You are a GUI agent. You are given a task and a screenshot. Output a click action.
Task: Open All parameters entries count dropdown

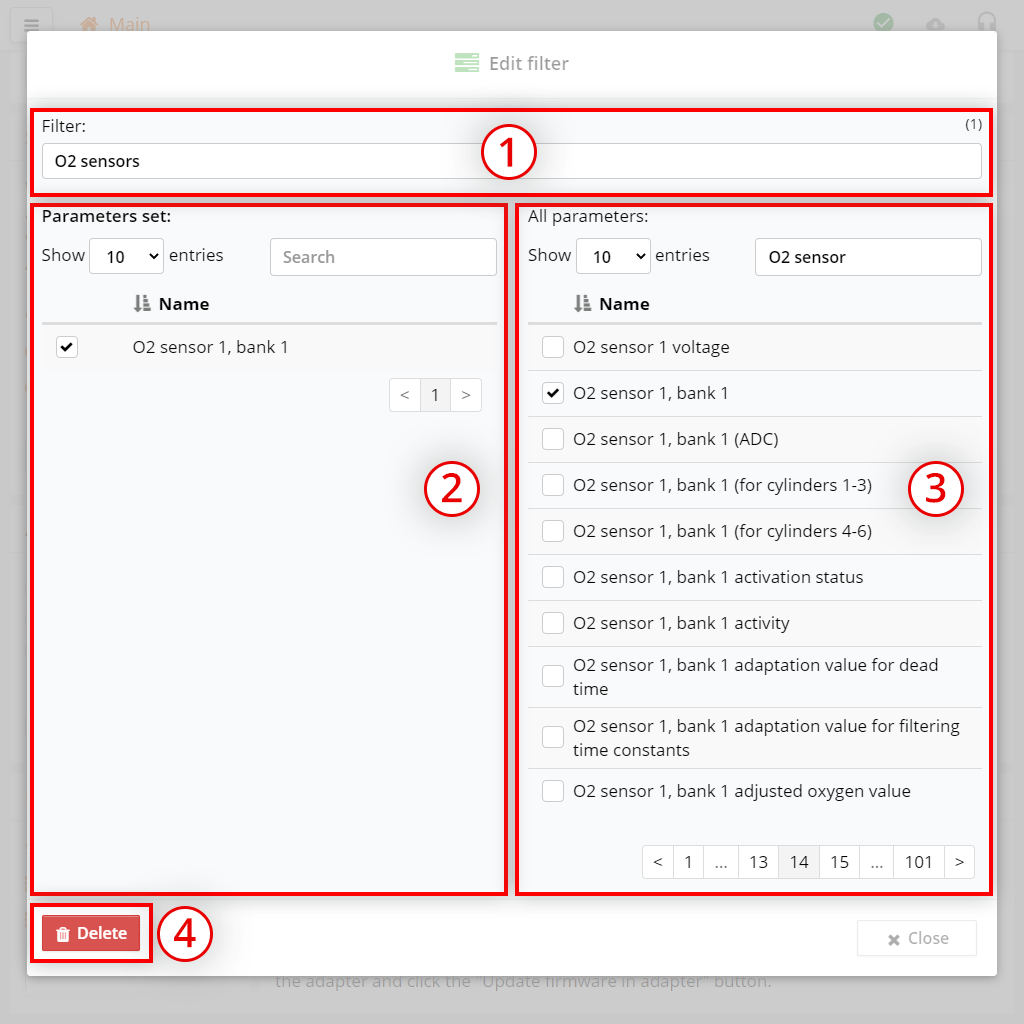(x=613, y=257)
